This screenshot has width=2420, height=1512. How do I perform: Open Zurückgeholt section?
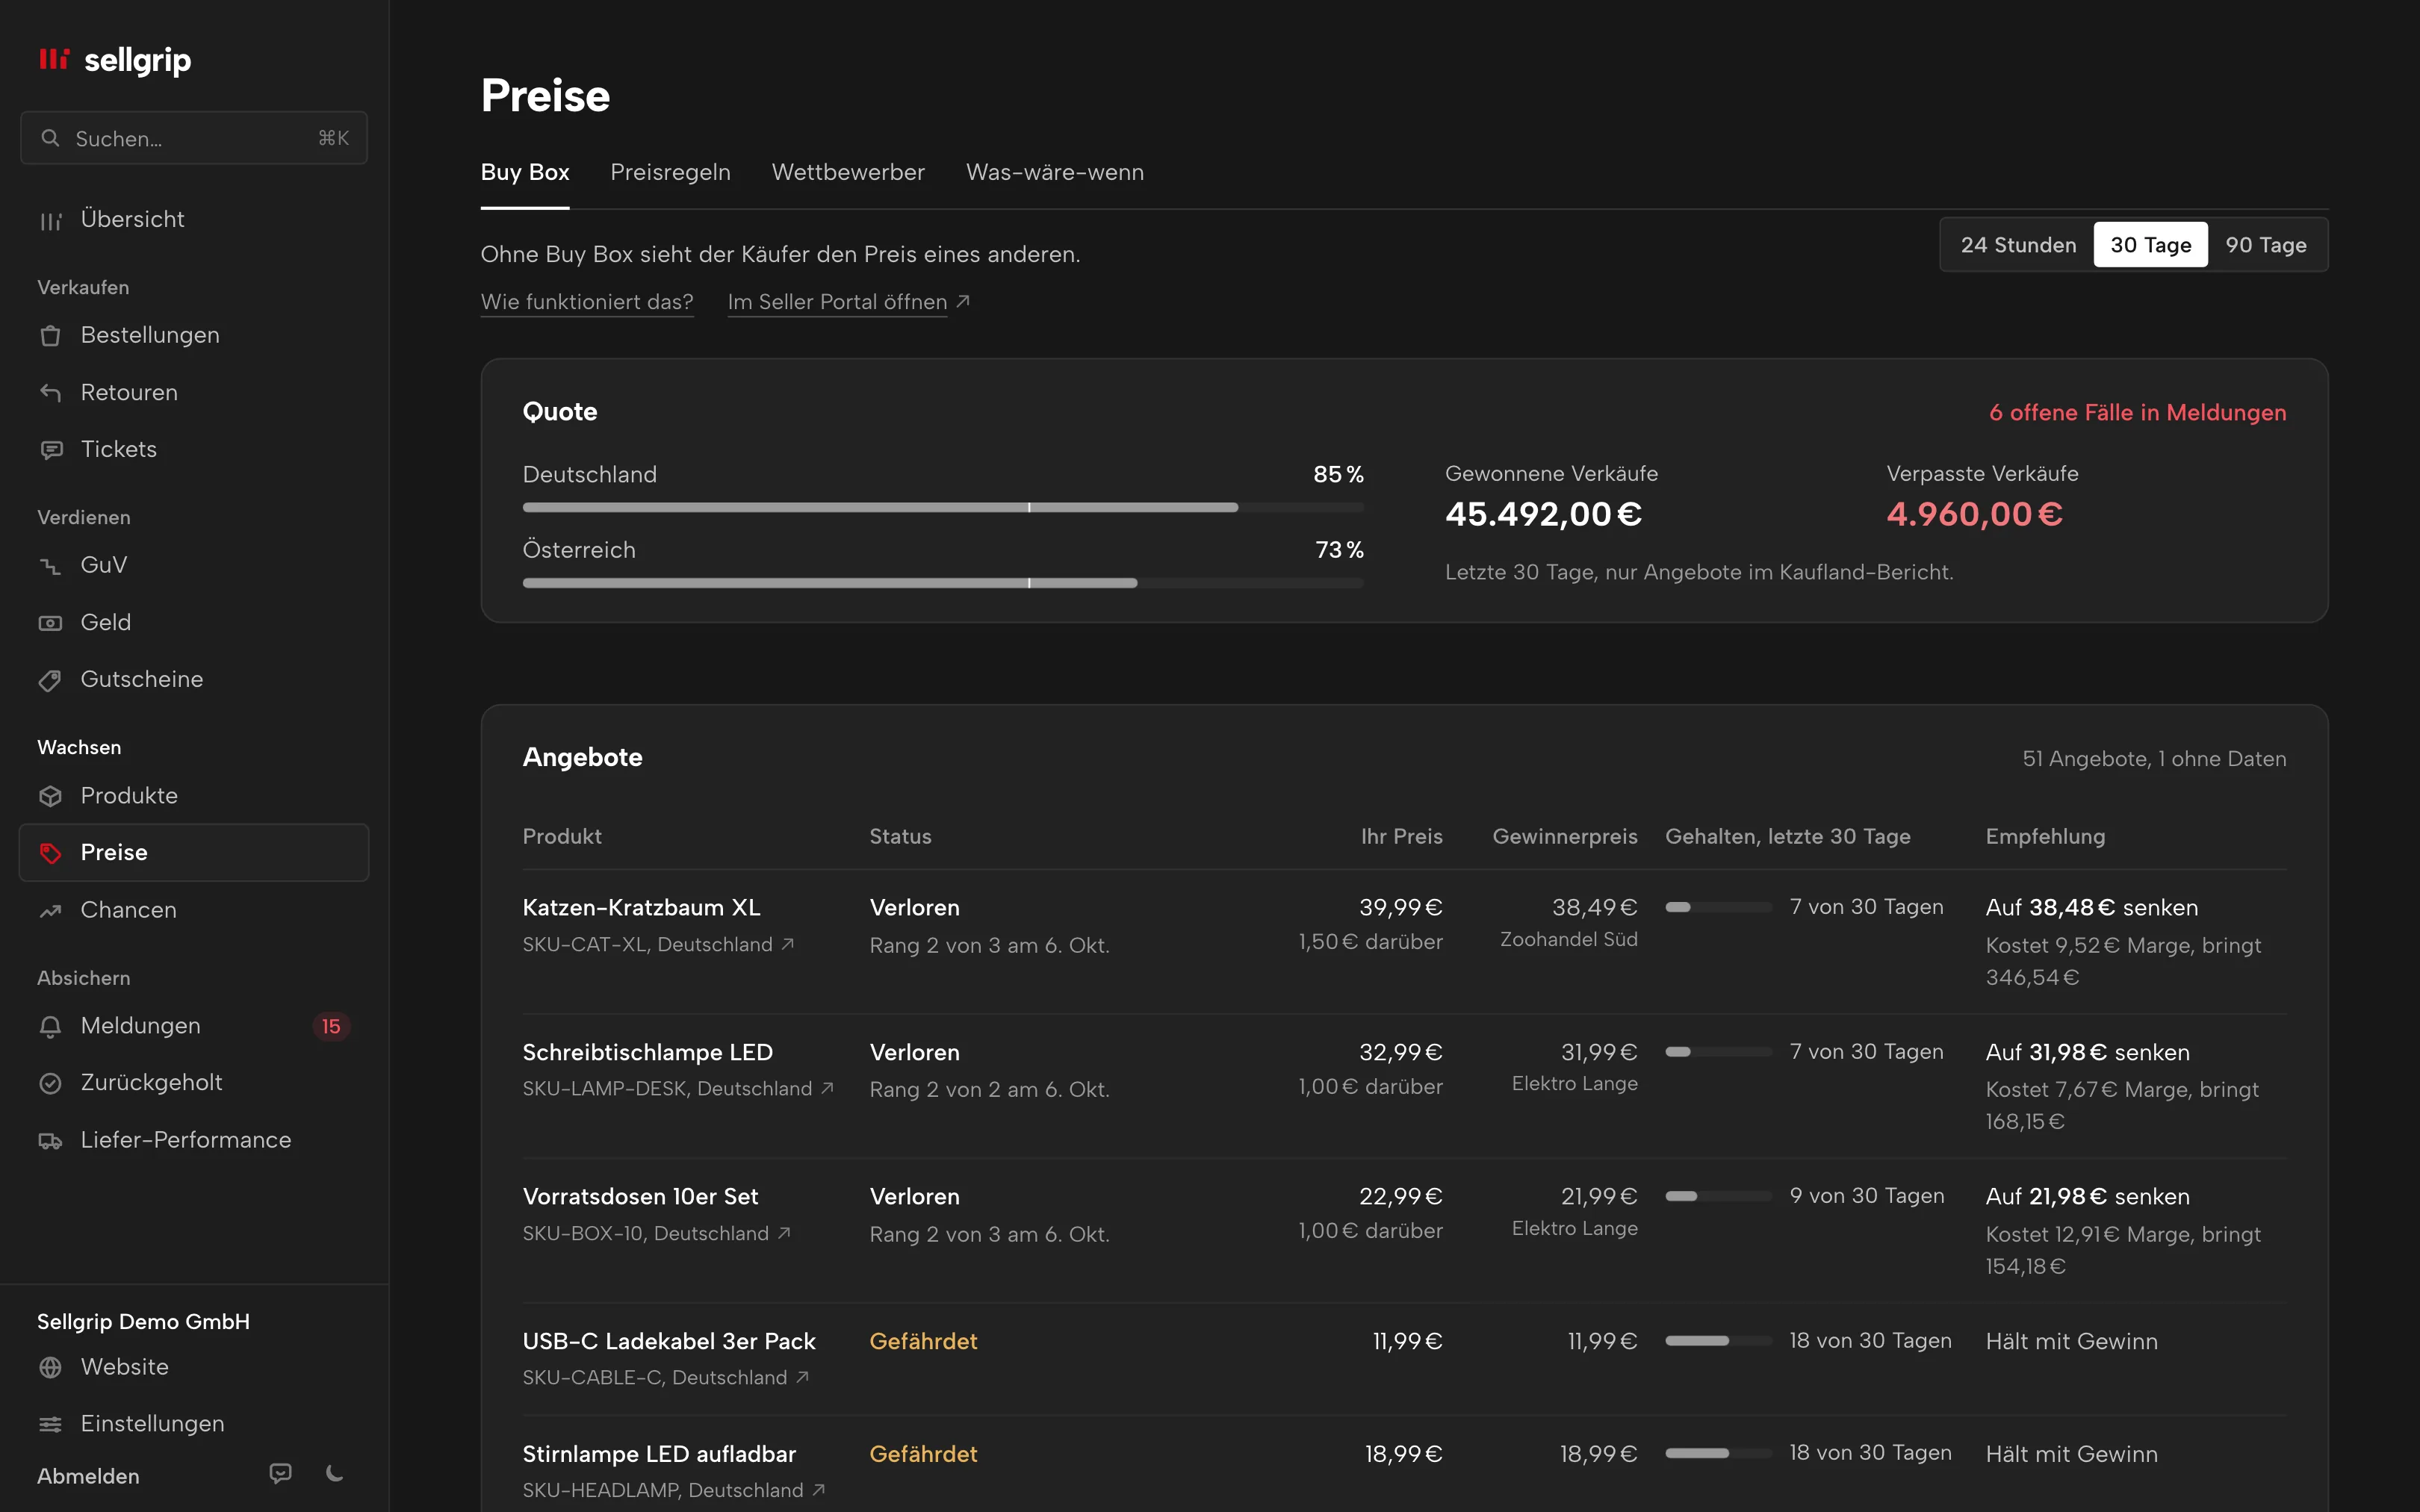point(194,1083)
